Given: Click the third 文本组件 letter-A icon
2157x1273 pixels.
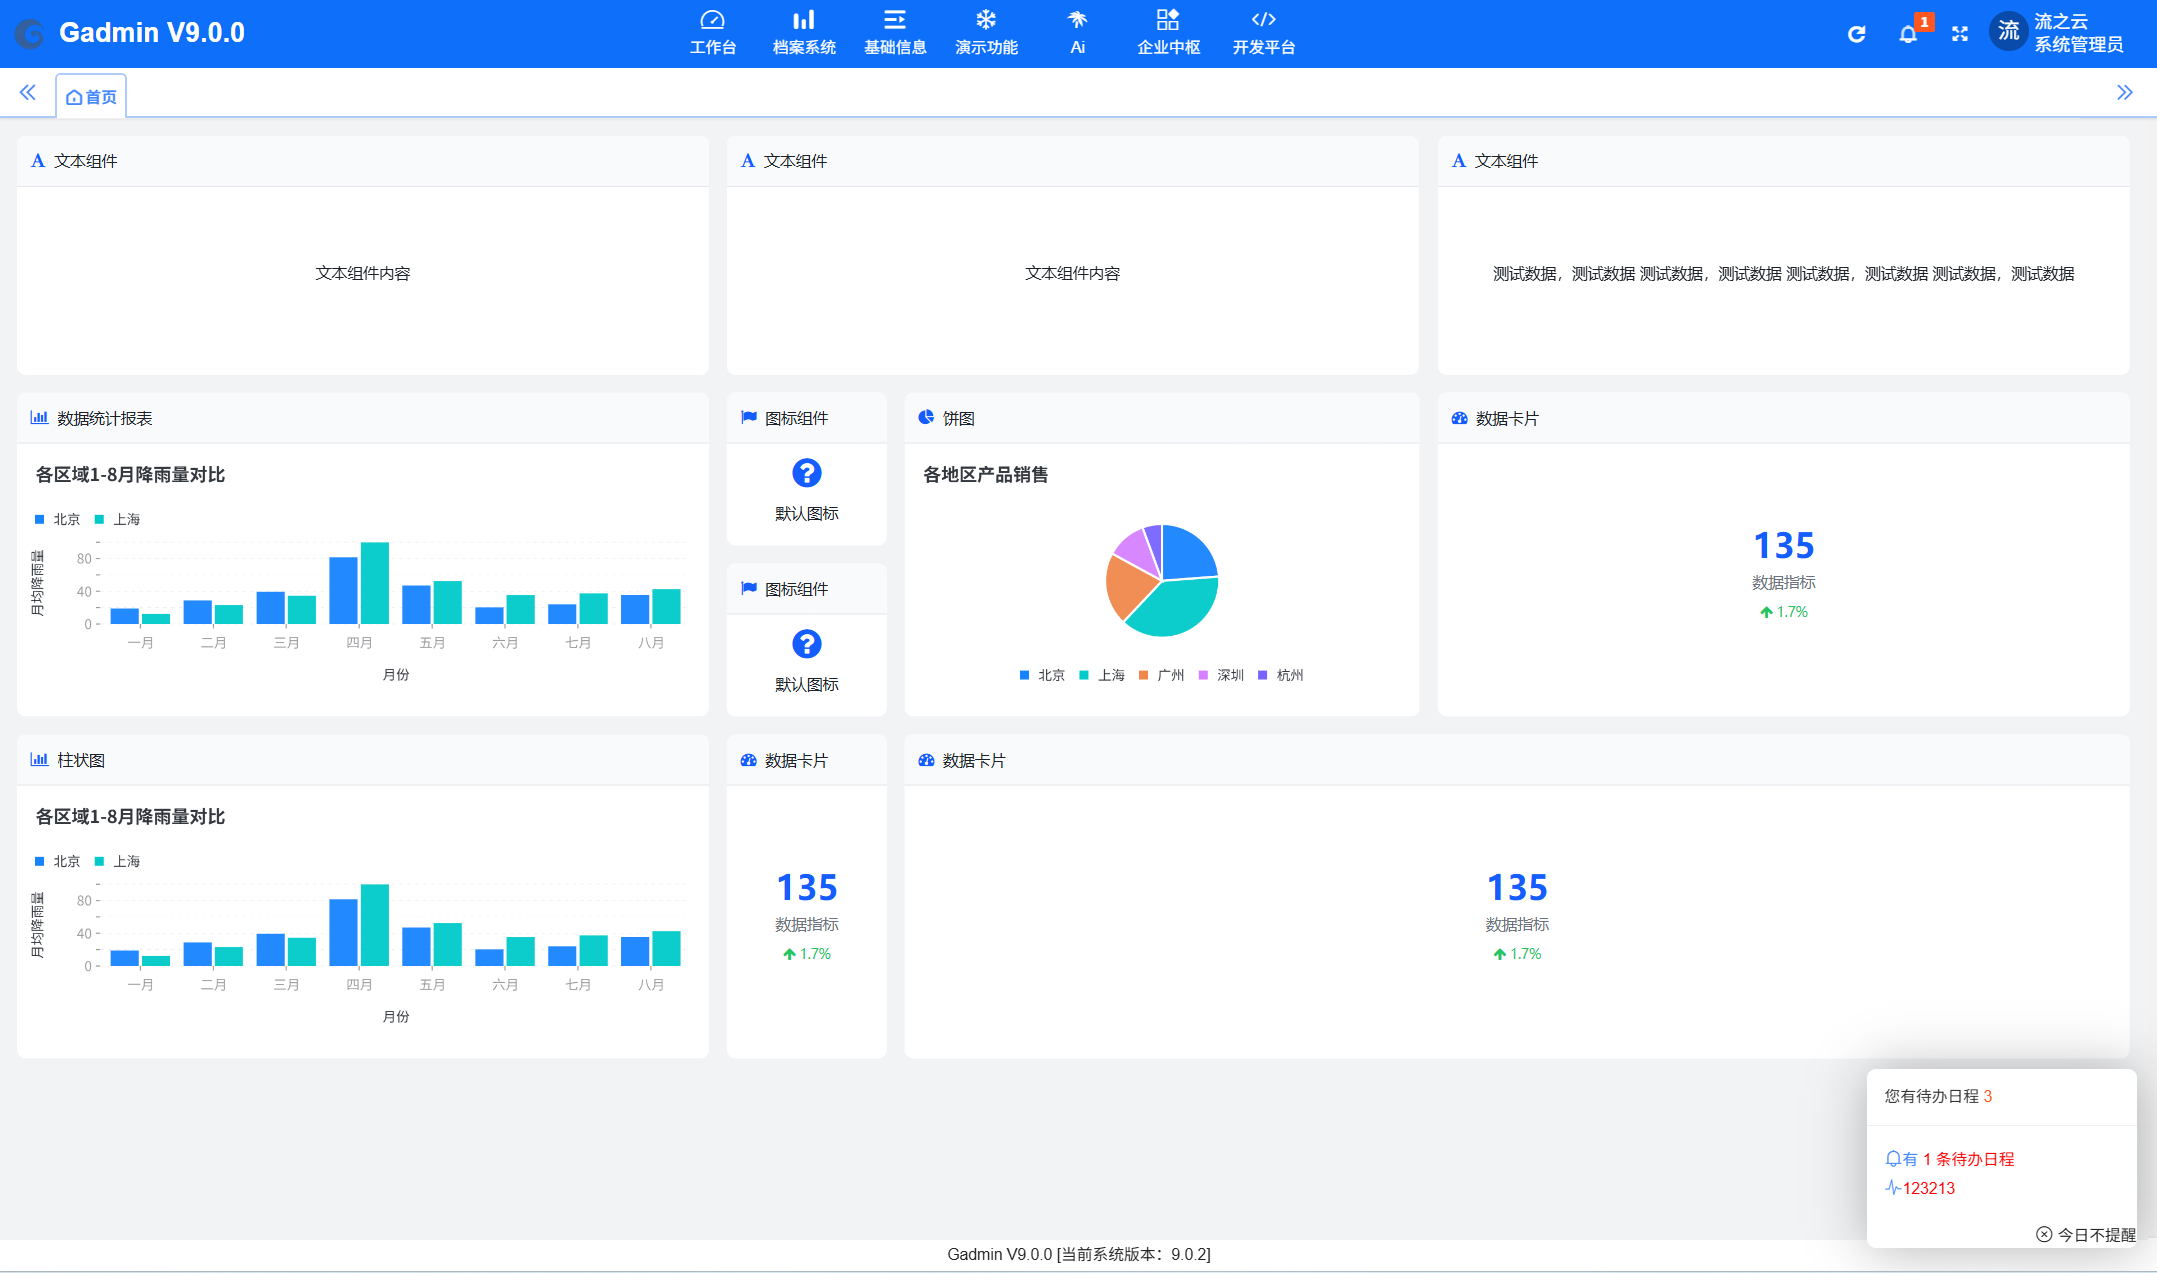Looking at the screenshot, I should coord(1459,161).
